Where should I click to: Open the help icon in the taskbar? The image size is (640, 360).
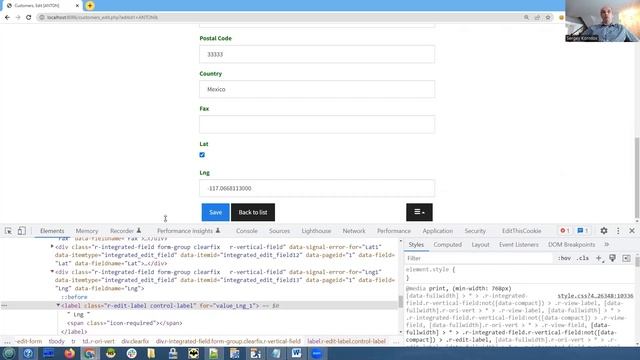(x=28, y=353)
